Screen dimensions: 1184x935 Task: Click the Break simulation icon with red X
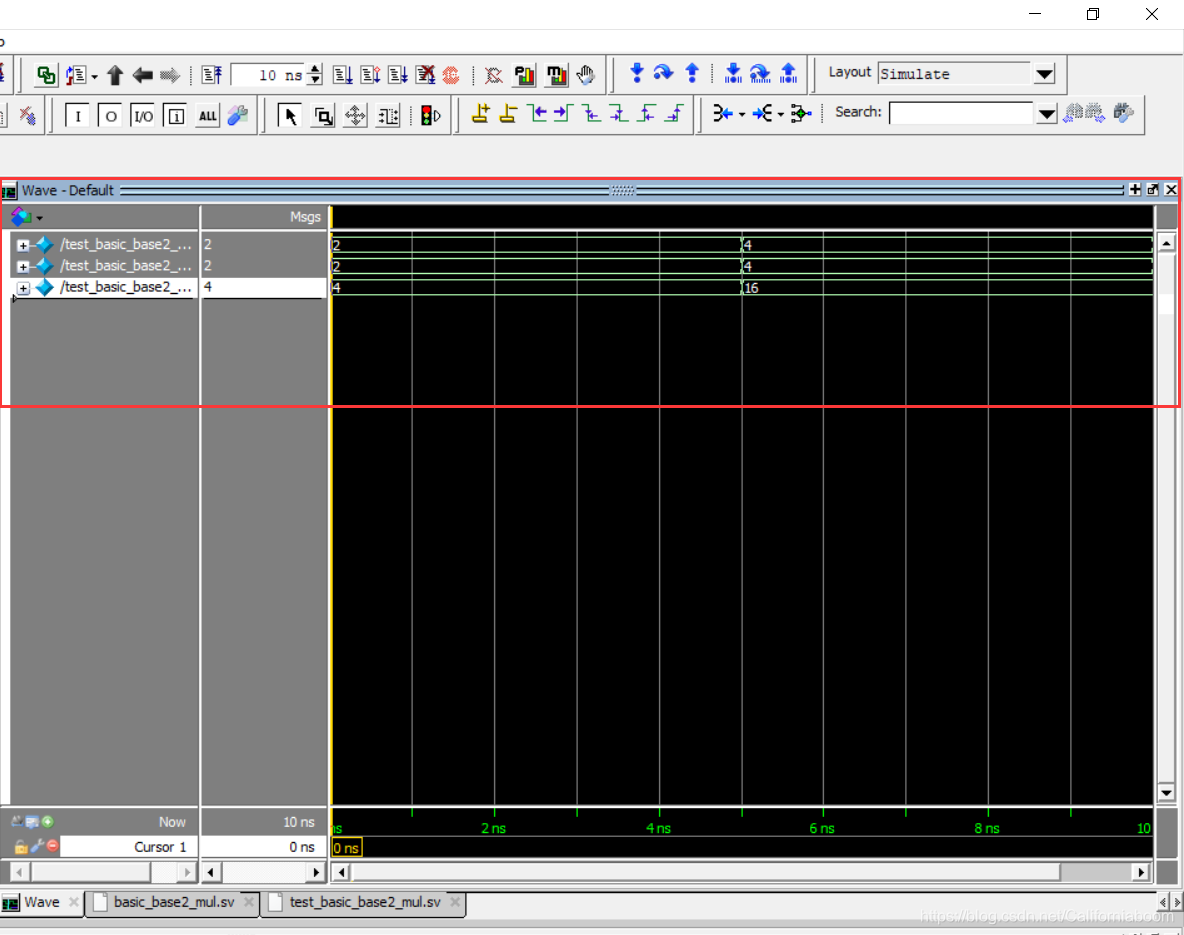point(426,75)
